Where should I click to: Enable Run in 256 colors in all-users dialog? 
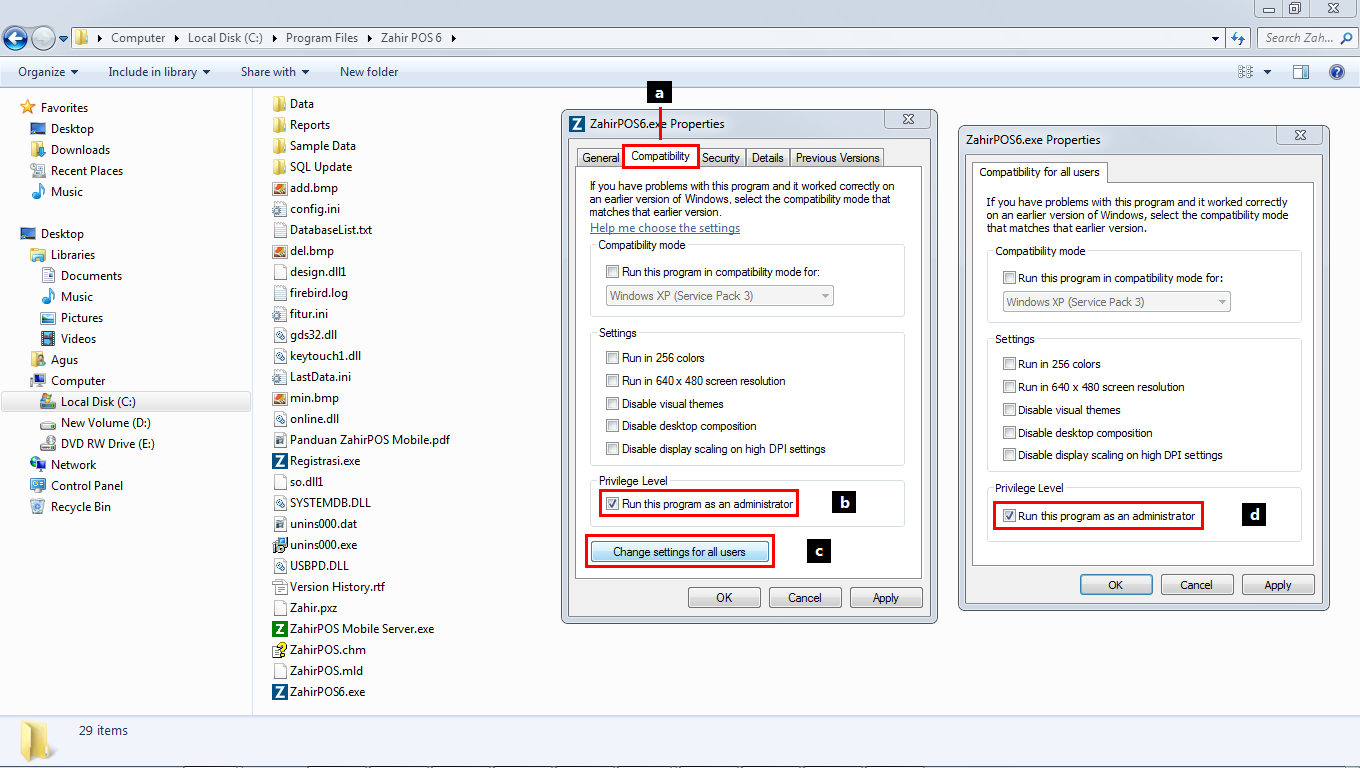click(1009, 364)
